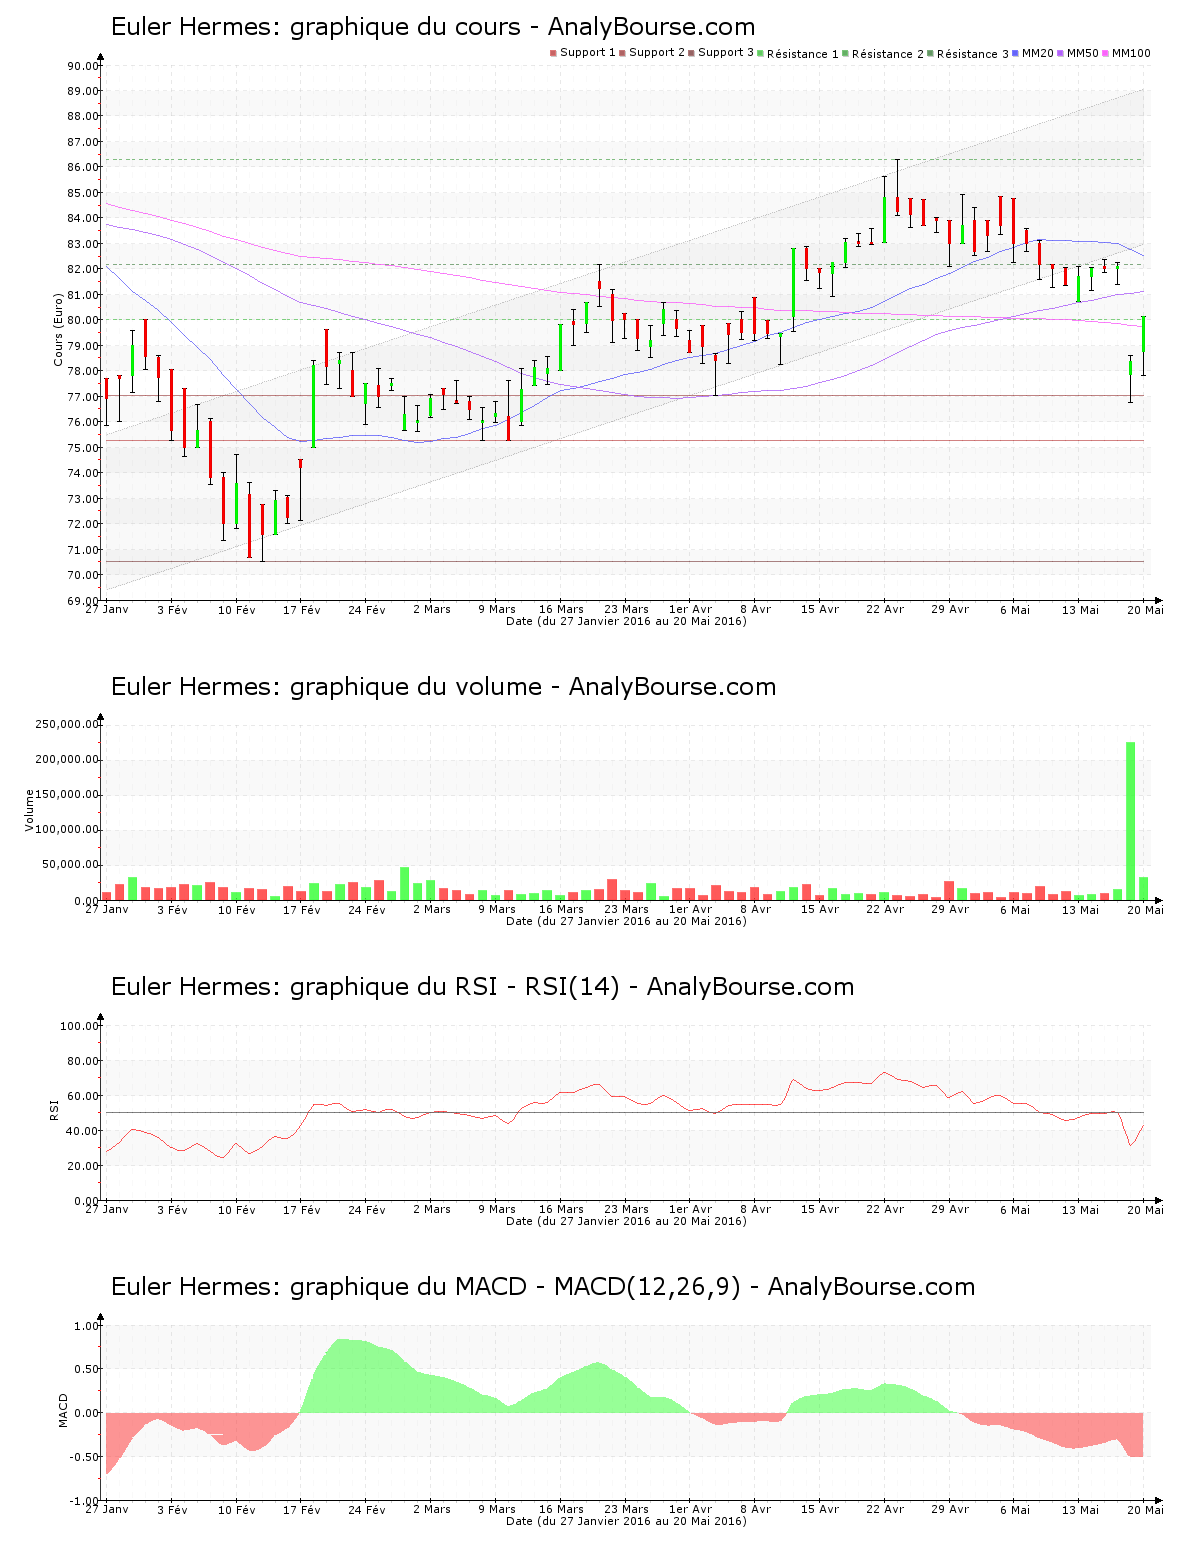1200x1550 pixels.
Task: Select the MM50 legend label
Action: (1083, 53)
